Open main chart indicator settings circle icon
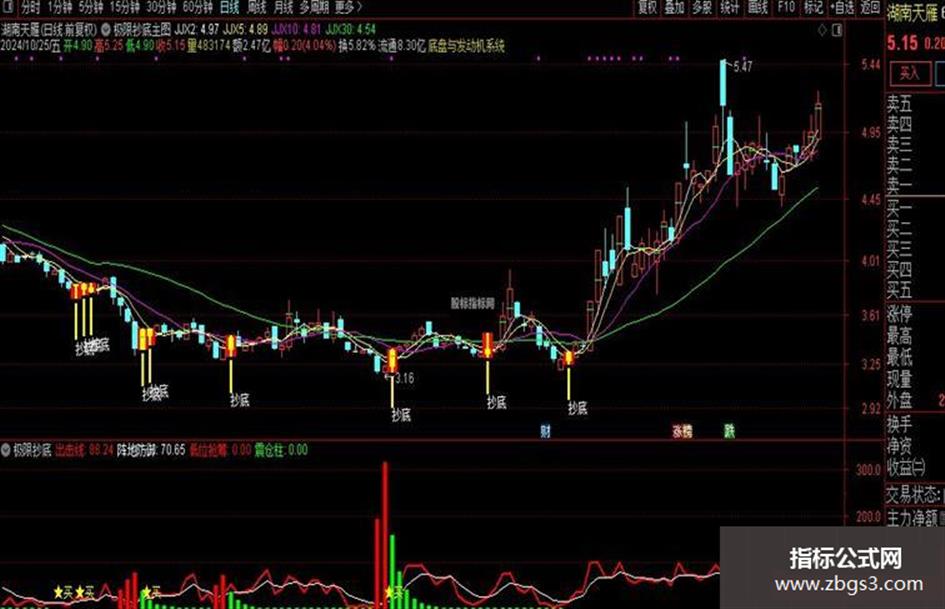 coord(106,29)
